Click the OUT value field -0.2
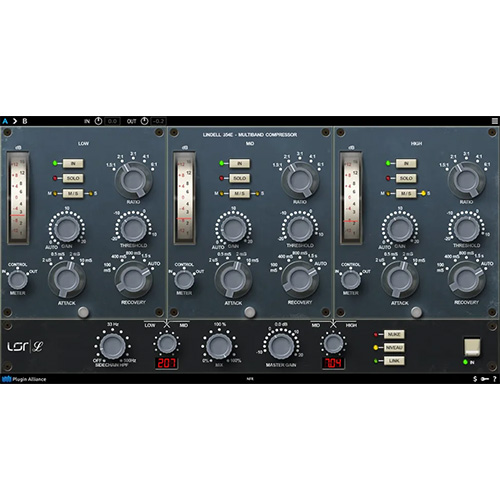This screenshot has height=500, width=500. [158, 121]
